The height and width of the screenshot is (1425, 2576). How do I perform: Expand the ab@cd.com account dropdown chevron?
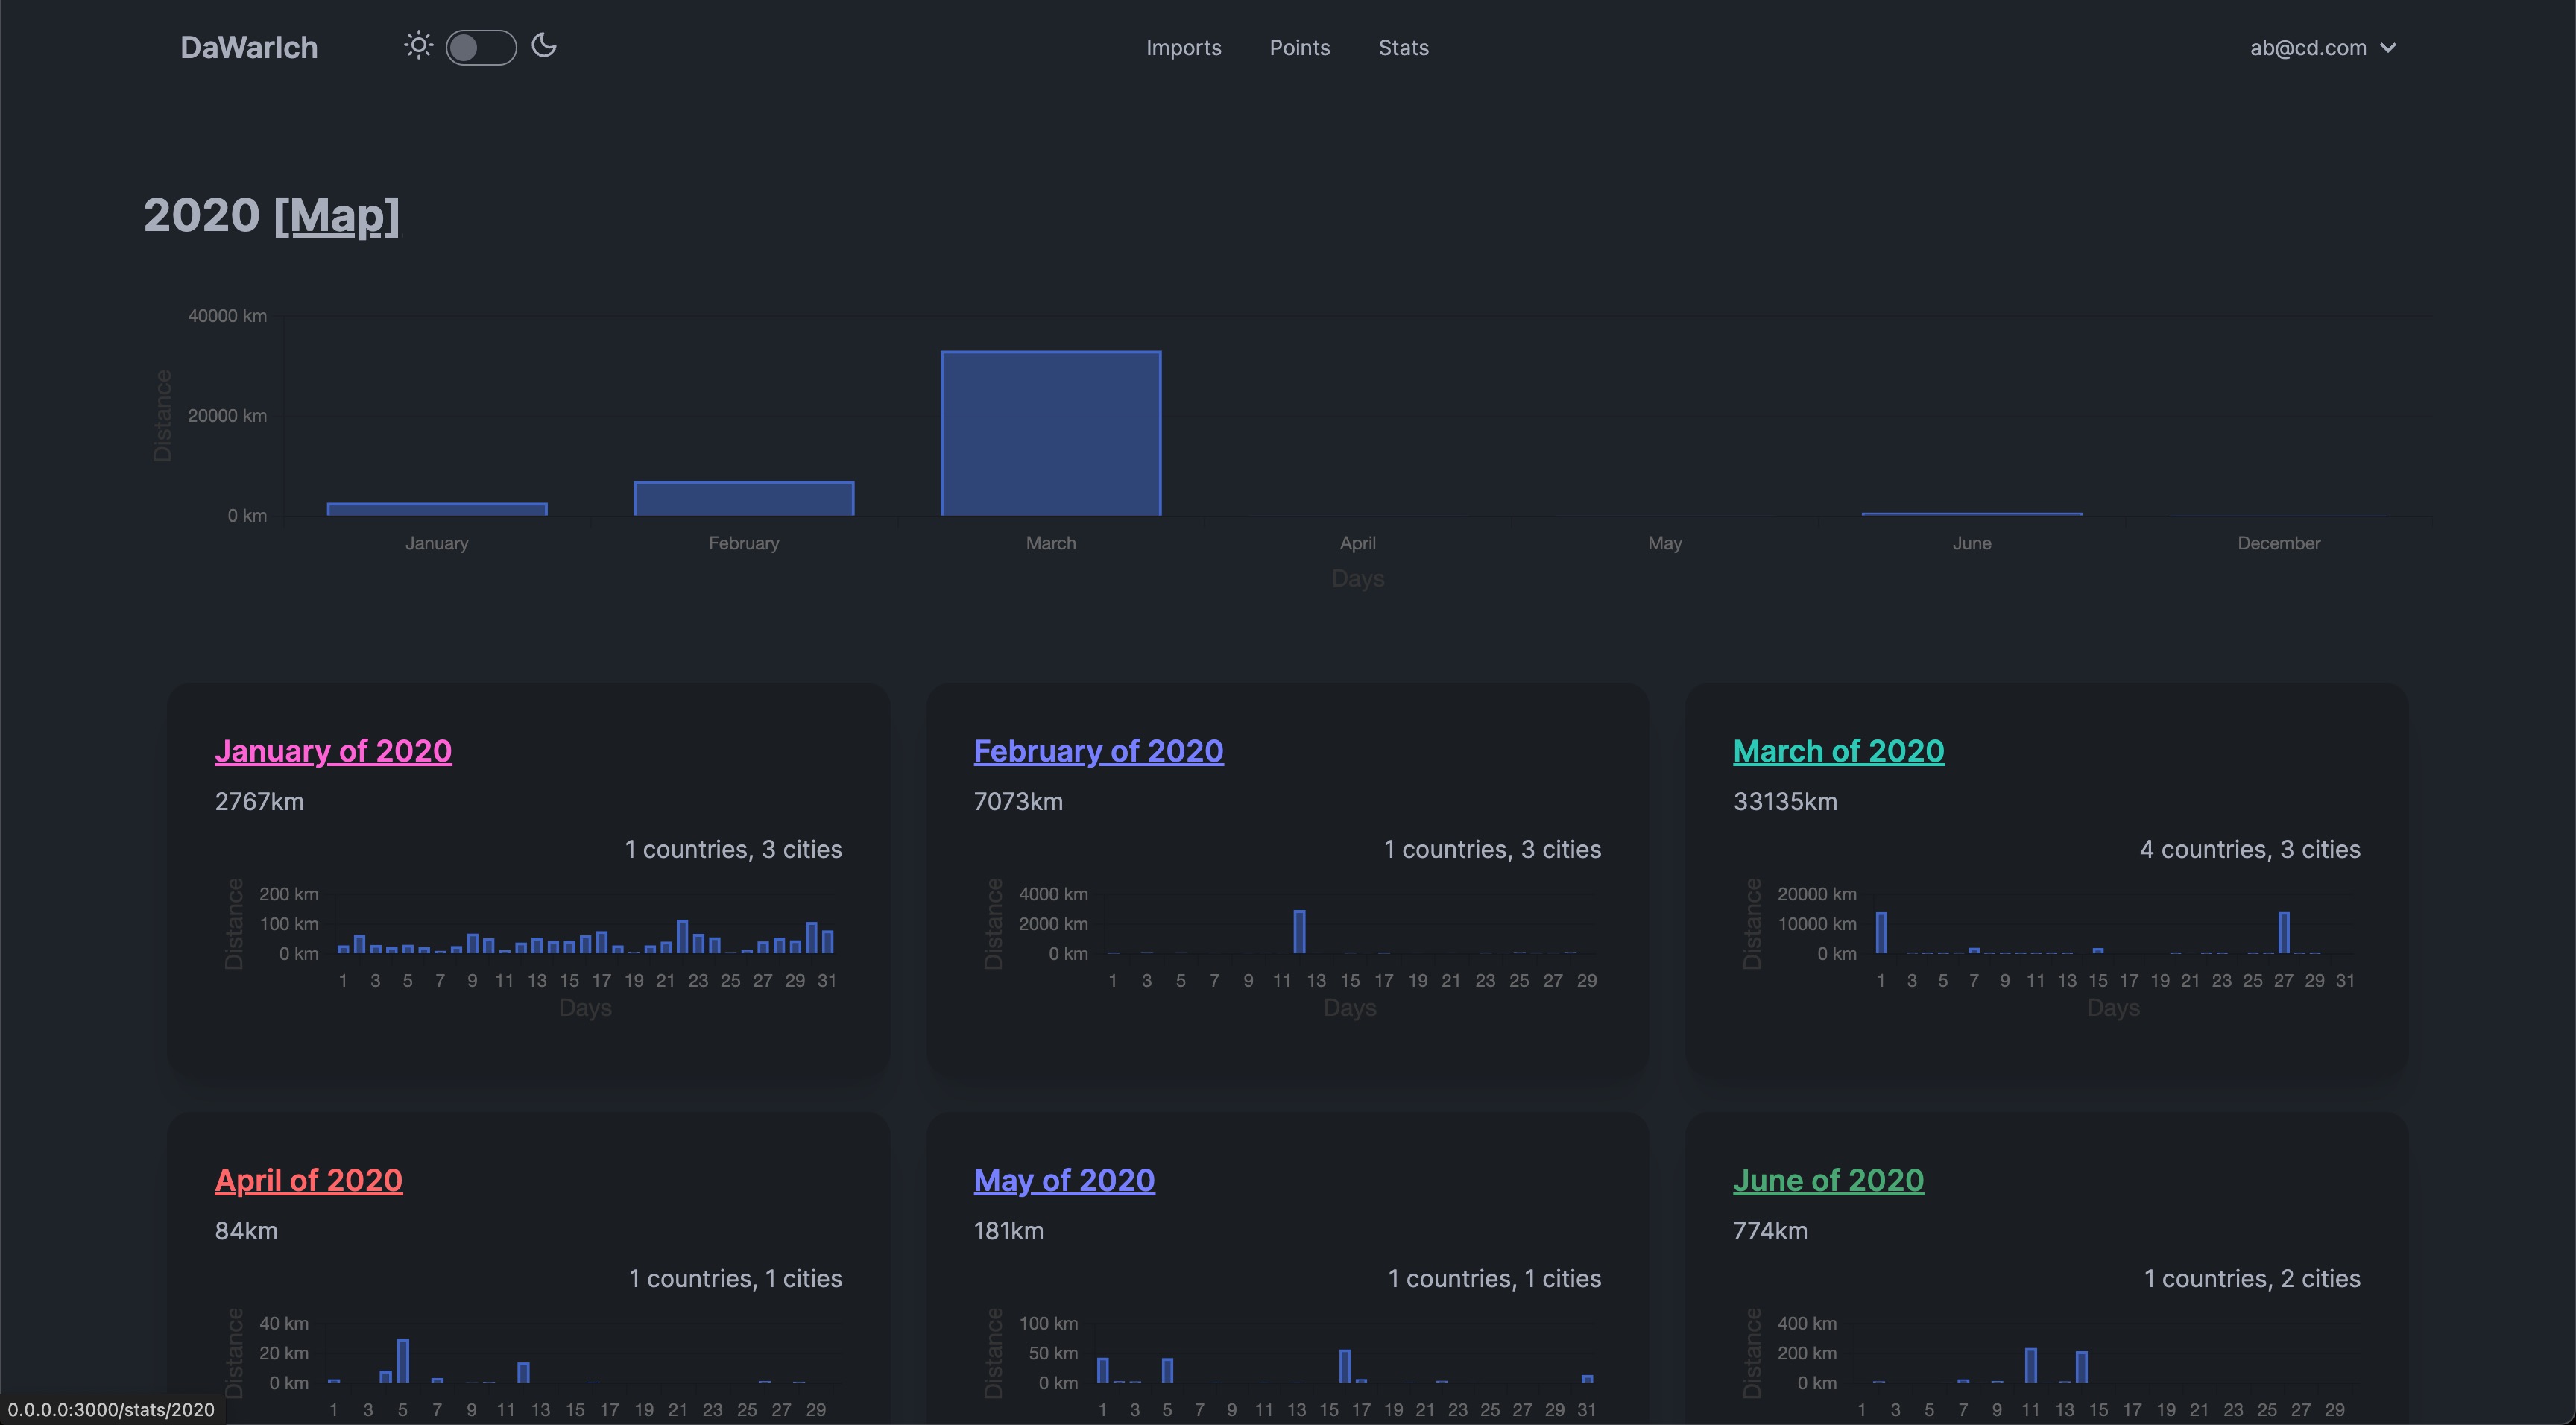click(2389, 48)
